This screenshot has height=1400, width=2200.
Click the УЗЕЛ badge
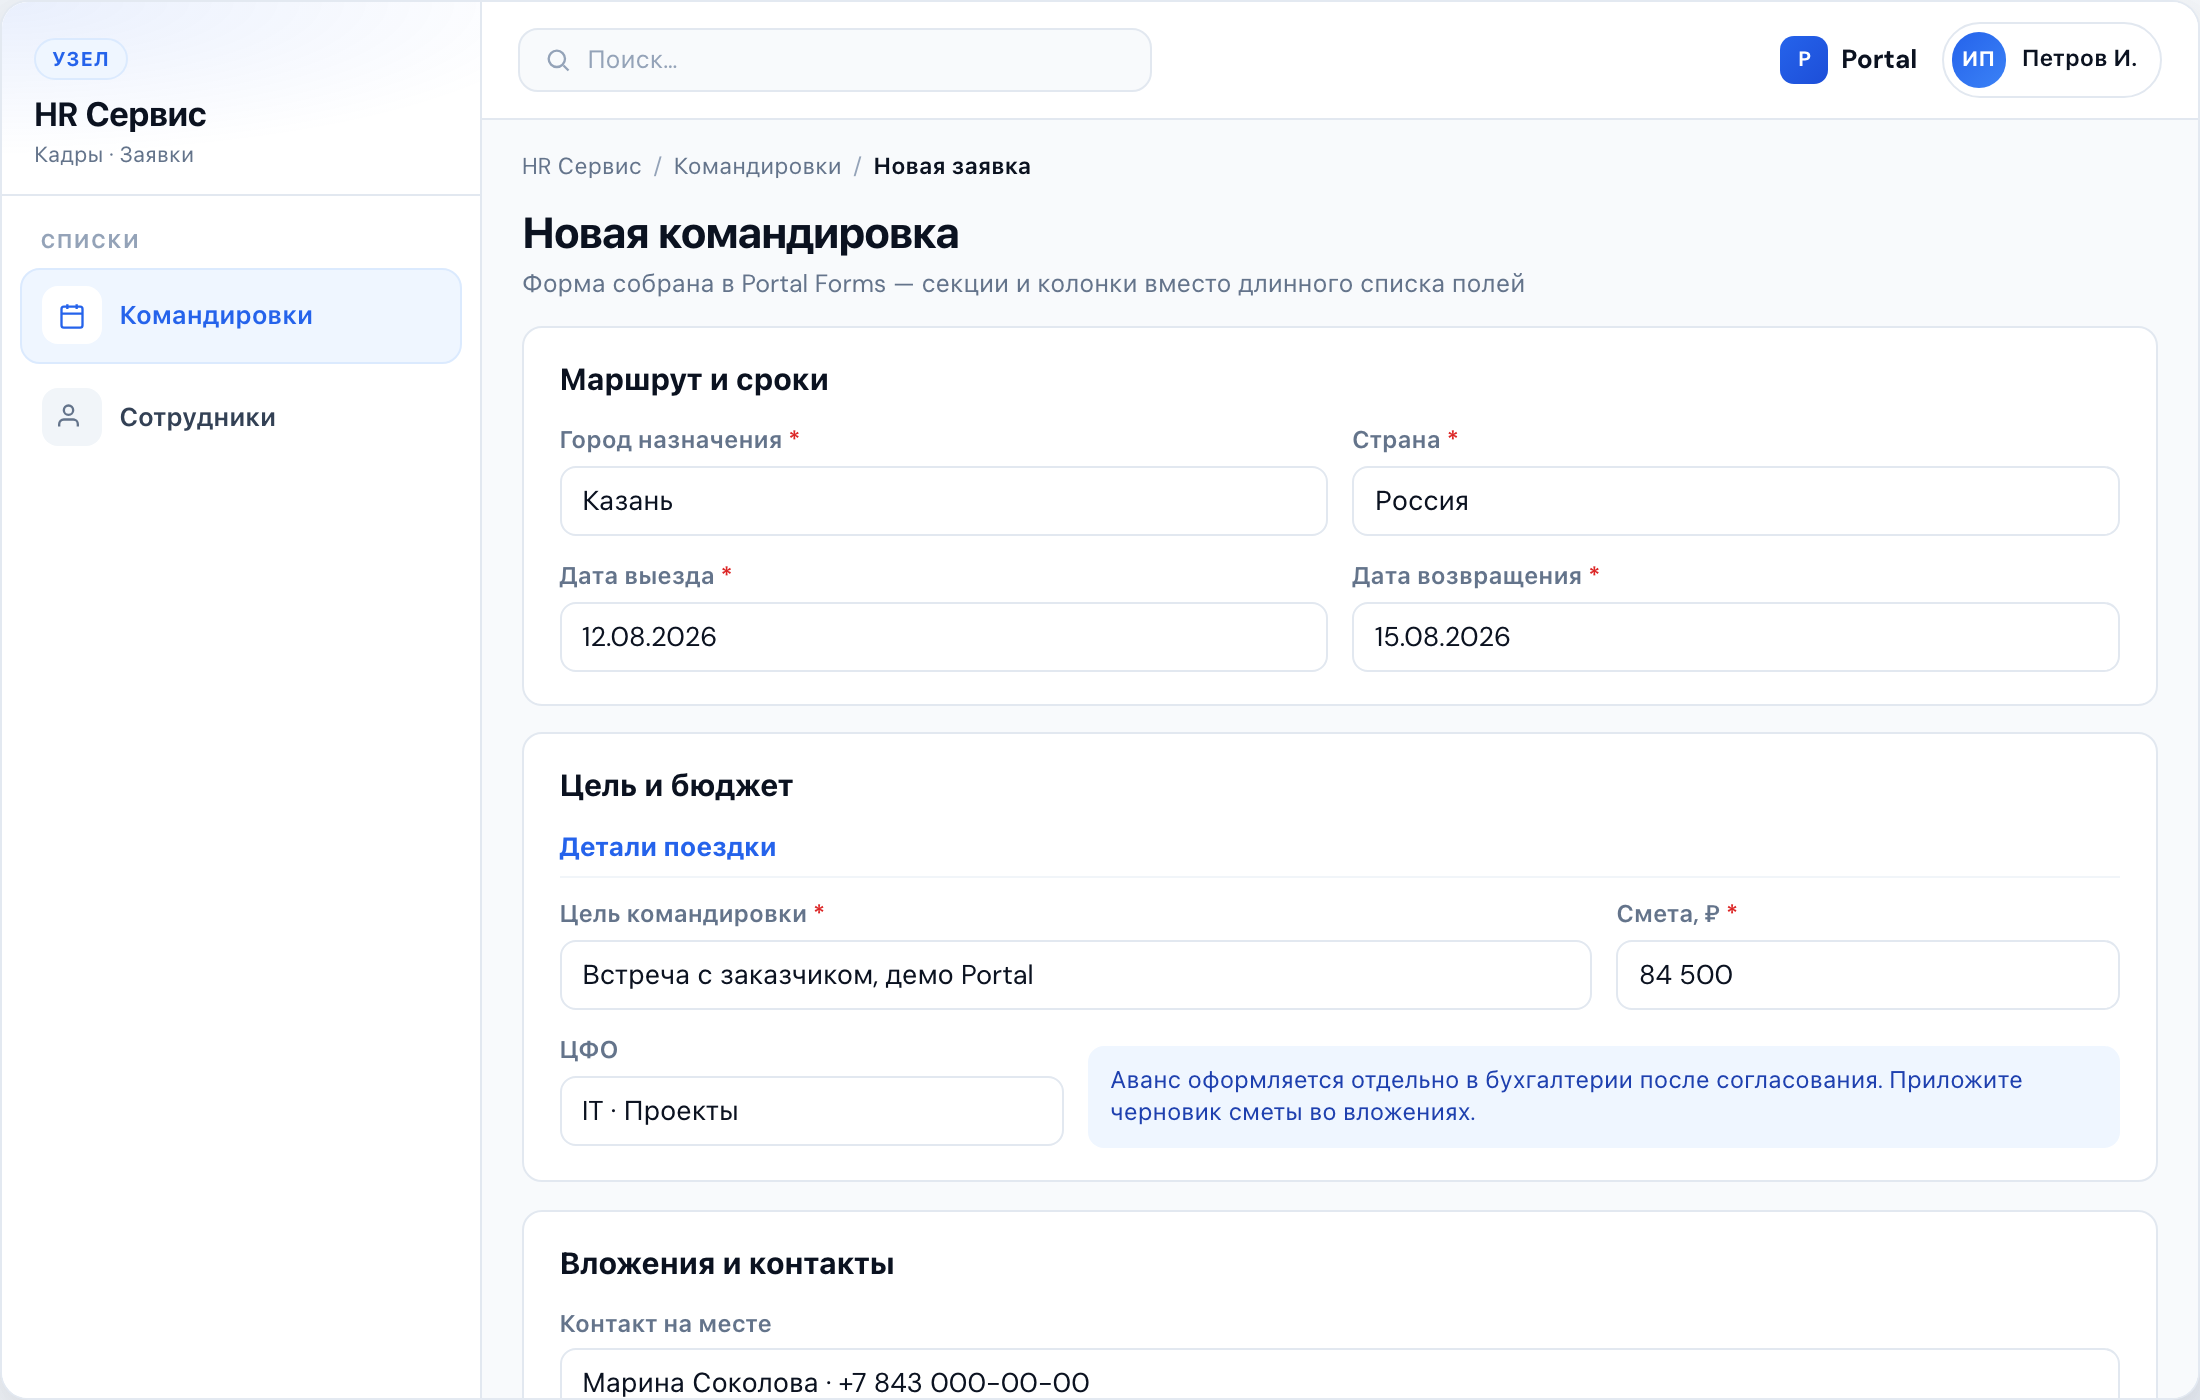[81, 59]
